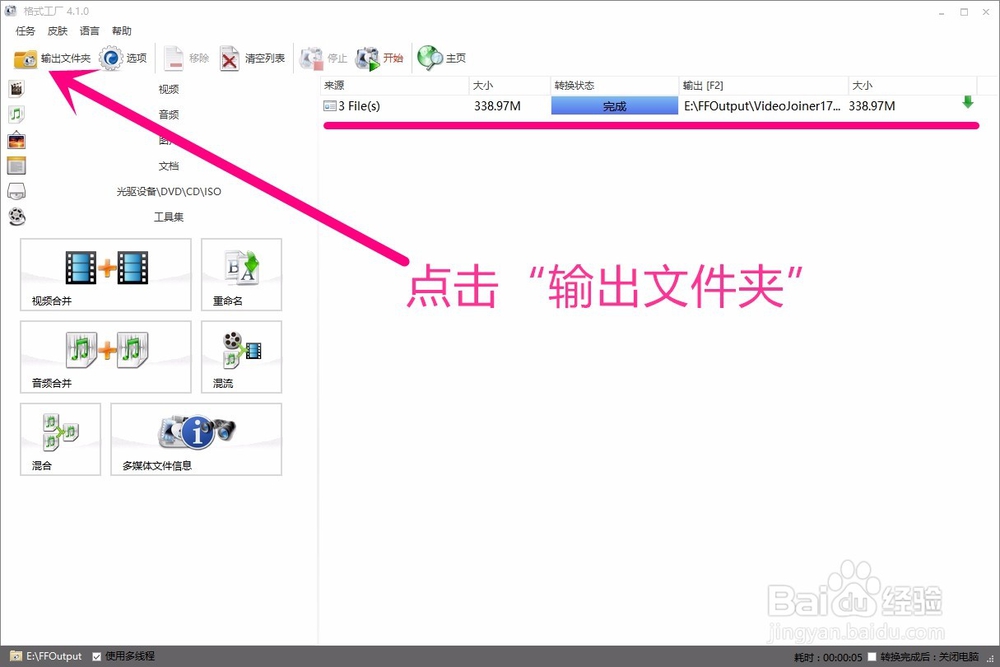
Task: Select the toolset film reel icon
Action: (17, 217)
